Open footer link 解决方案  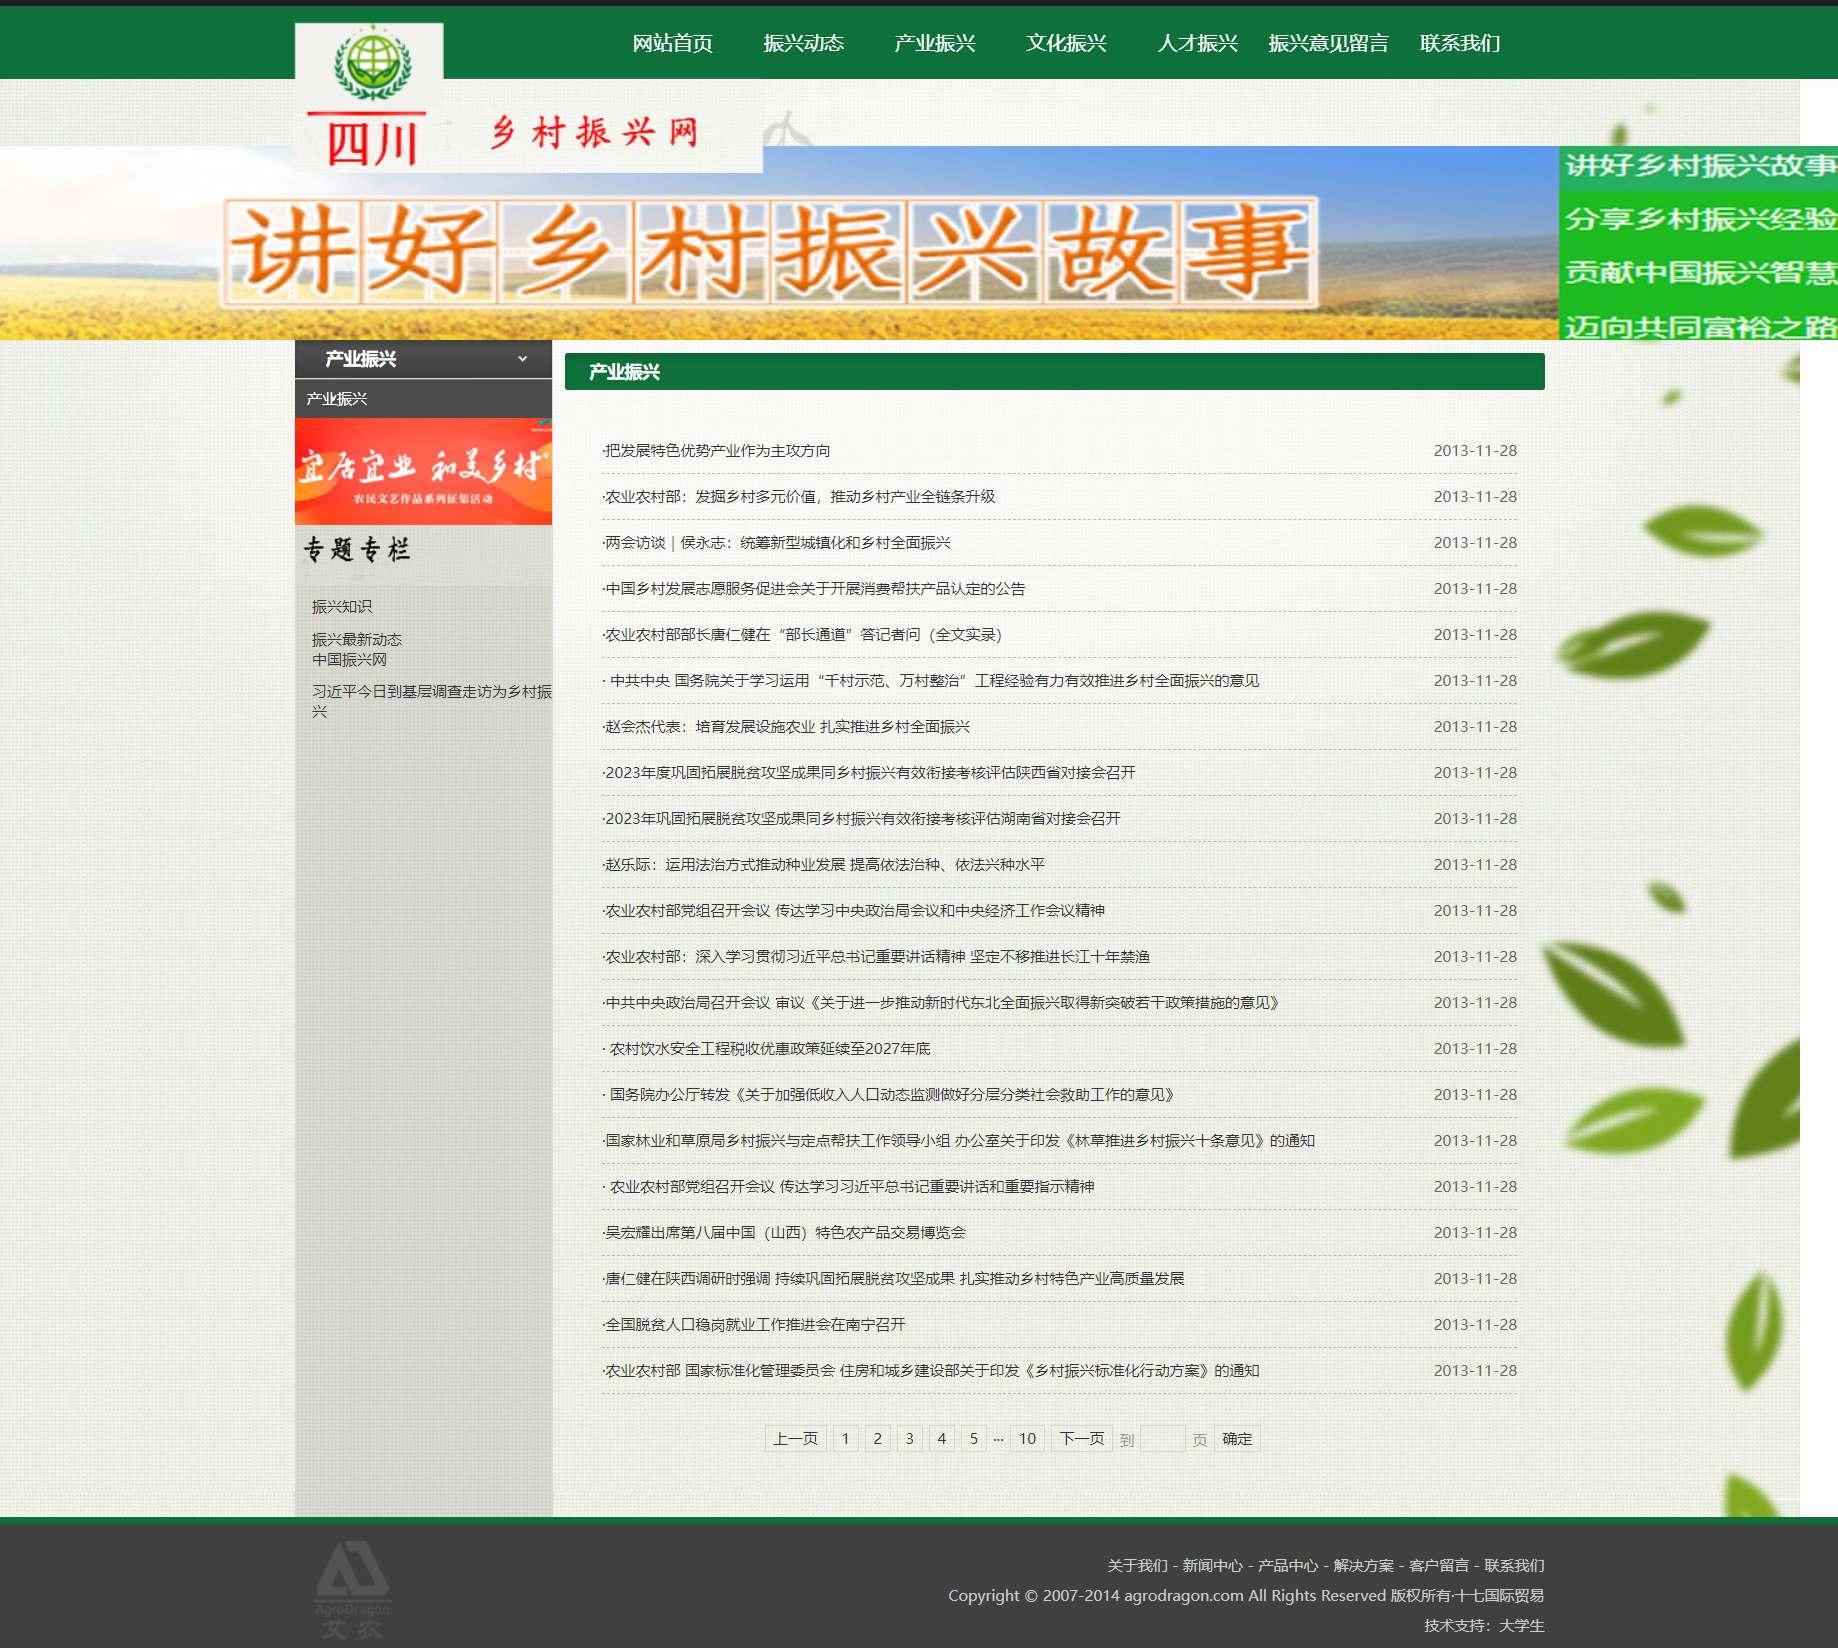(x=1363, y=1566)
